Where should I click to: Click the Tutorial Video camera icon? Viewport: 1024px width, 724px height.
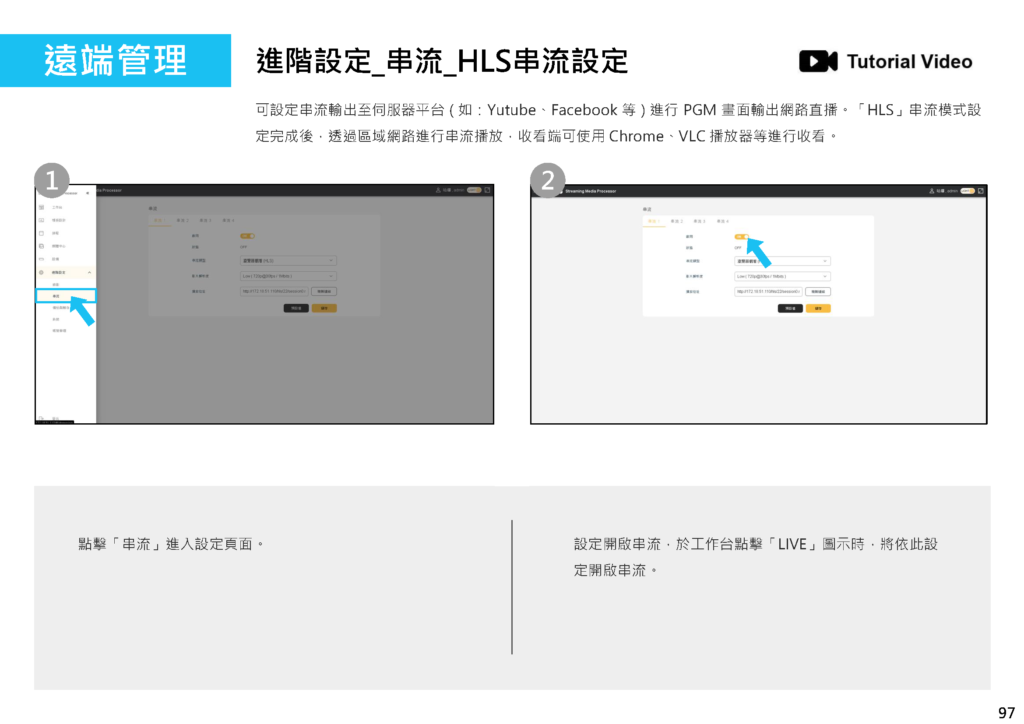click(x=817, y=62)
